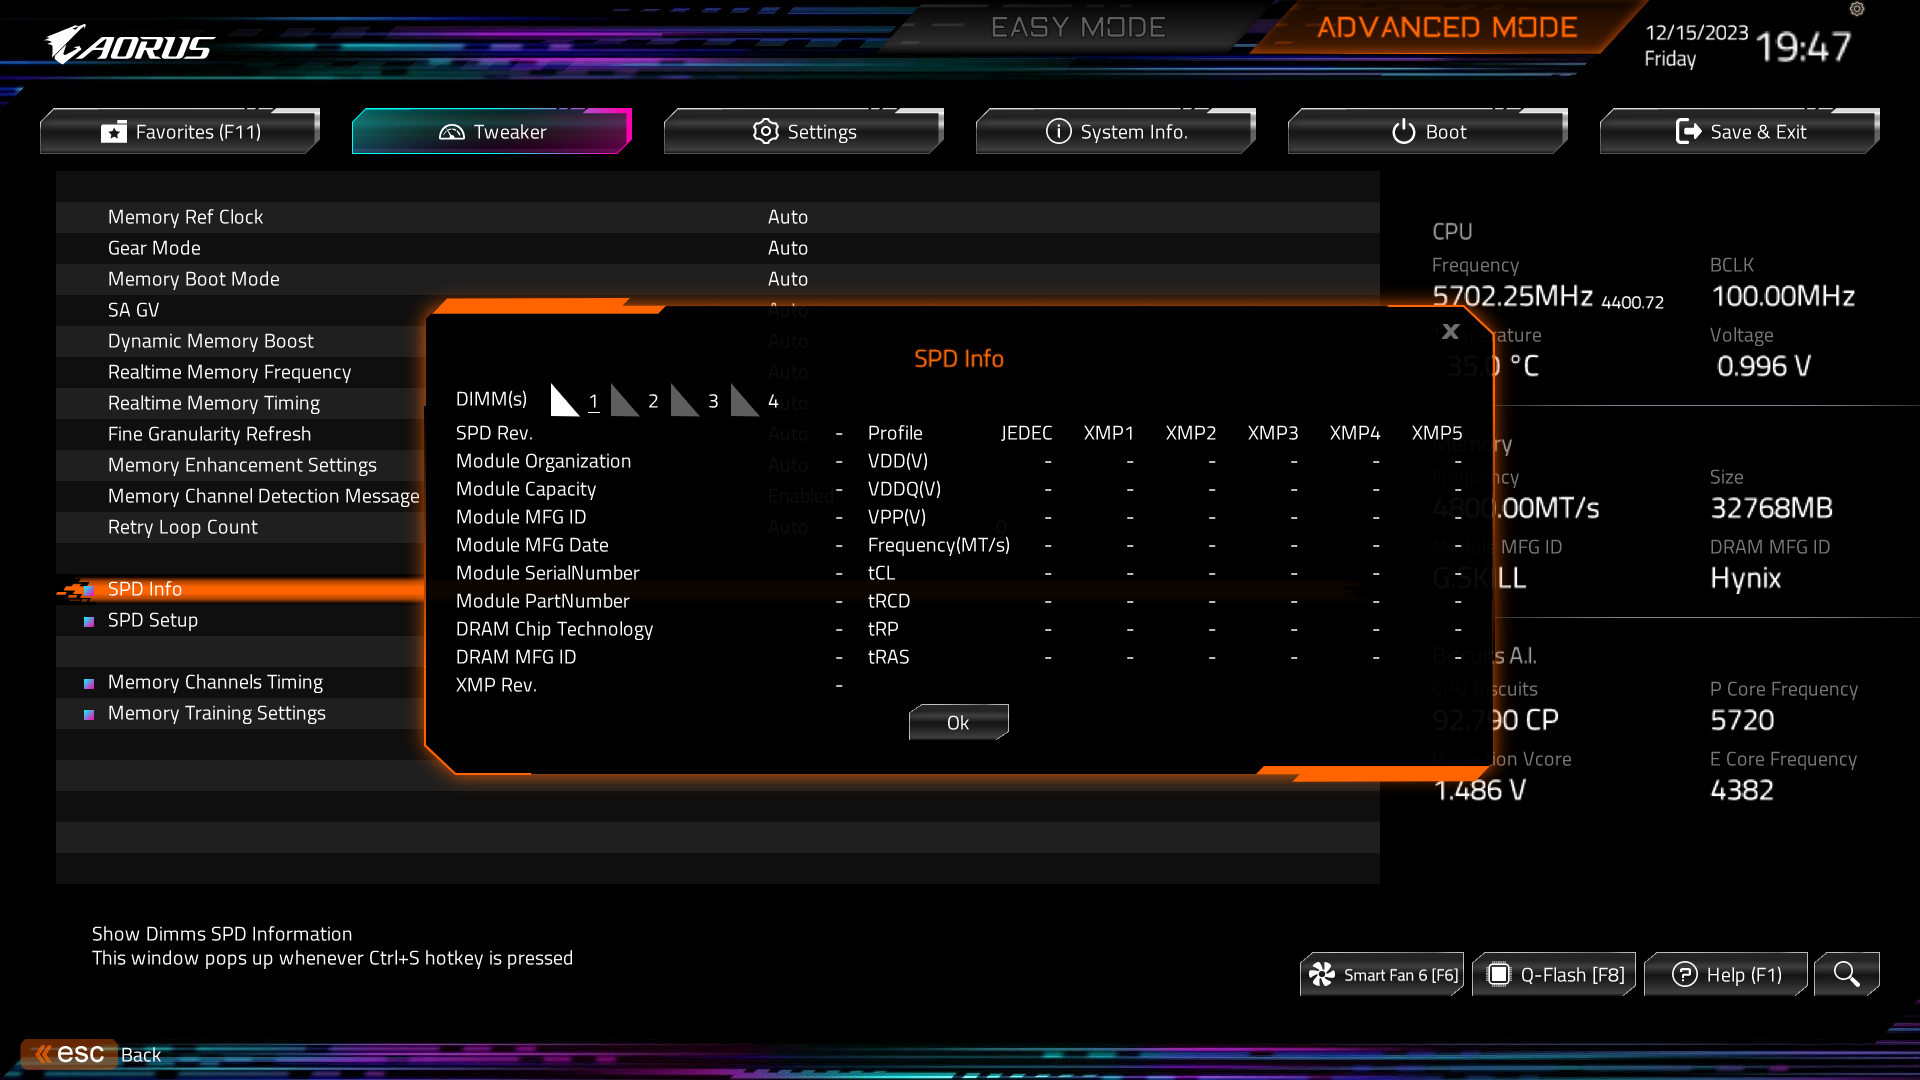The height and width of the screenshot is (1080, 1920).
Task: Click the 19:47 clock display
Action: [1803, 46]
